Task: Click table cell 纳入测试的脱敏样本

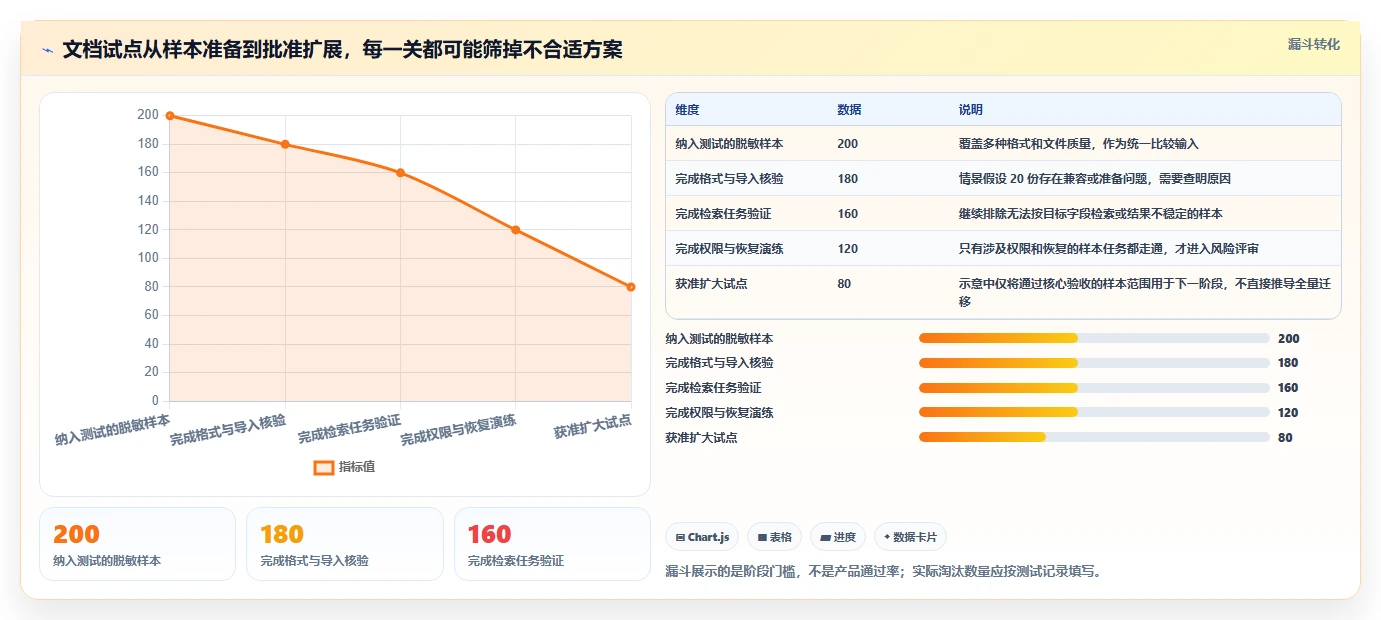Action: point(729,144)
